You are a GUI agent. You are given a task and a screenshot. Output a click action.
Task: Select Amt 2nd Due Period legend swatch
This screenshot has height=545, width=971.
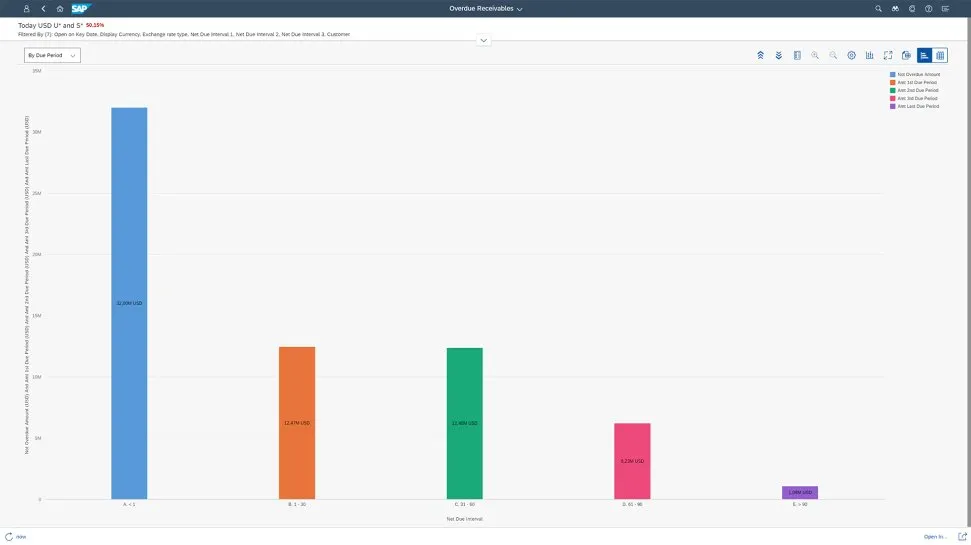(x=892, y=90)
